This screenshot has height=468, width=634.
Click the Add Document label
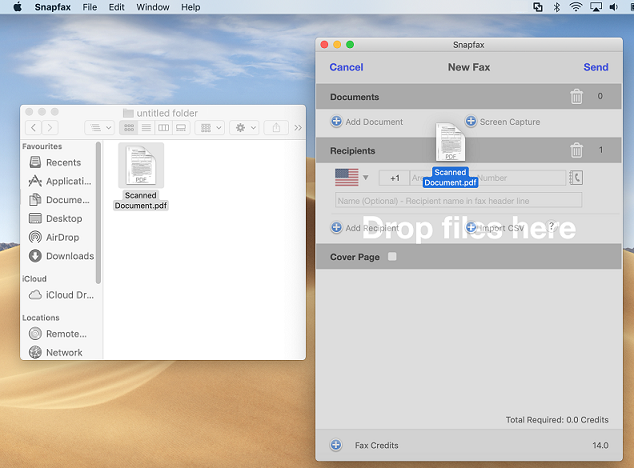[x=374, y=122]
